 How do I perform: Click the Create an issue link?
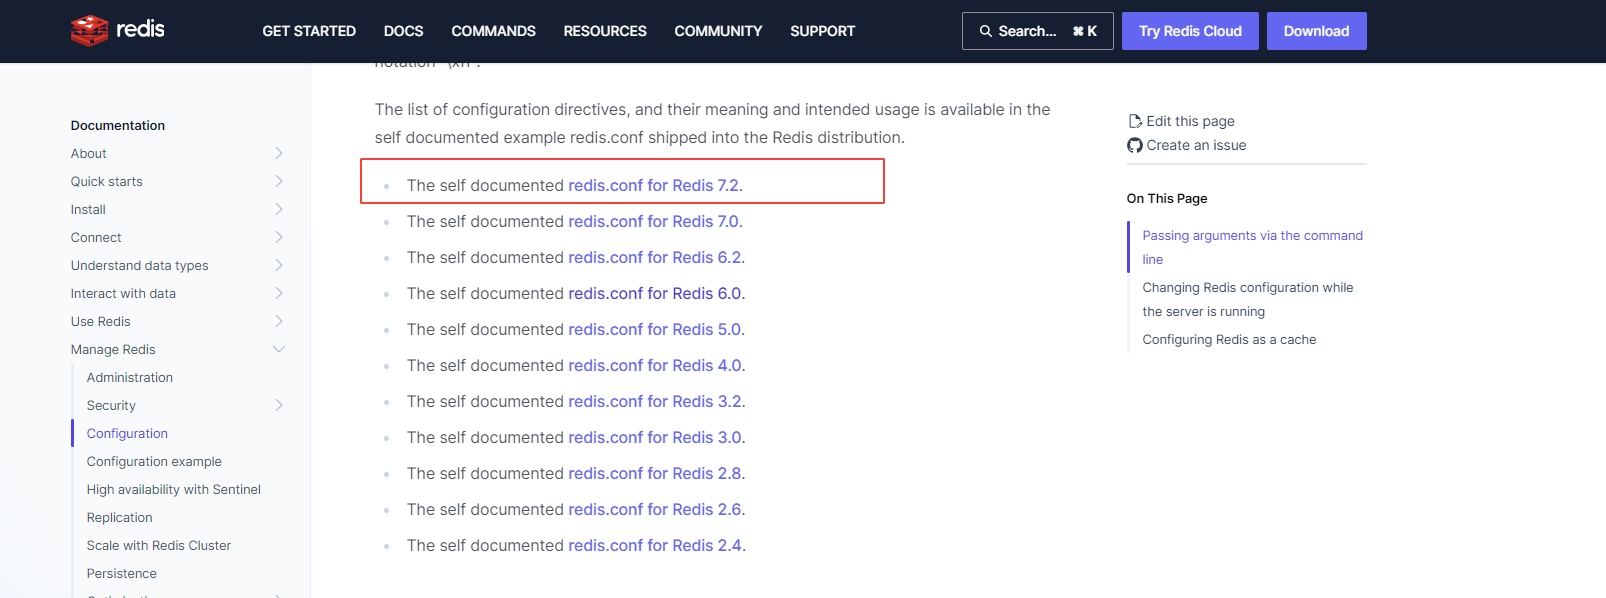(x=1196, y=145)
